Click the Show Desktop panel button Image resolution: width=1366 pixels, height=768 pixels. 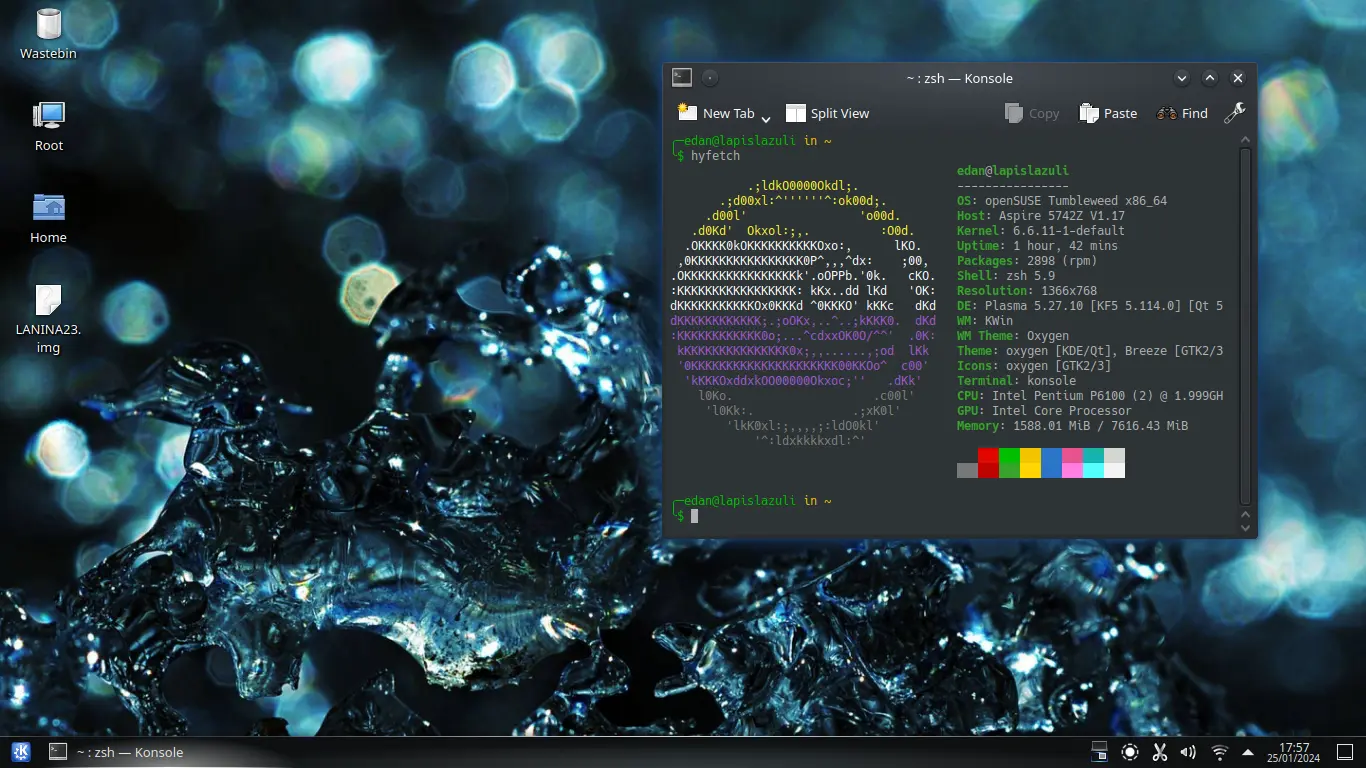coord(1344,752)
